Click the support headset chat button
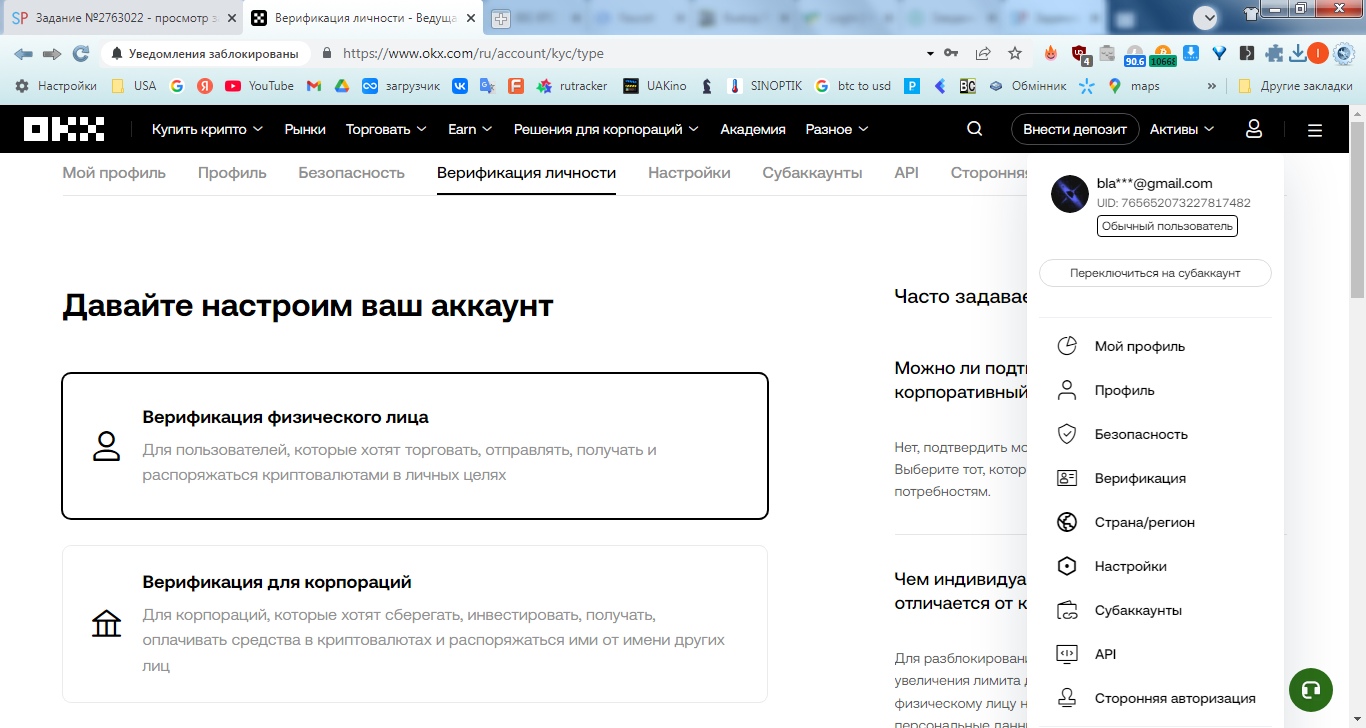The width and height of the screenshot is (1366, 728). [1311, 690]
